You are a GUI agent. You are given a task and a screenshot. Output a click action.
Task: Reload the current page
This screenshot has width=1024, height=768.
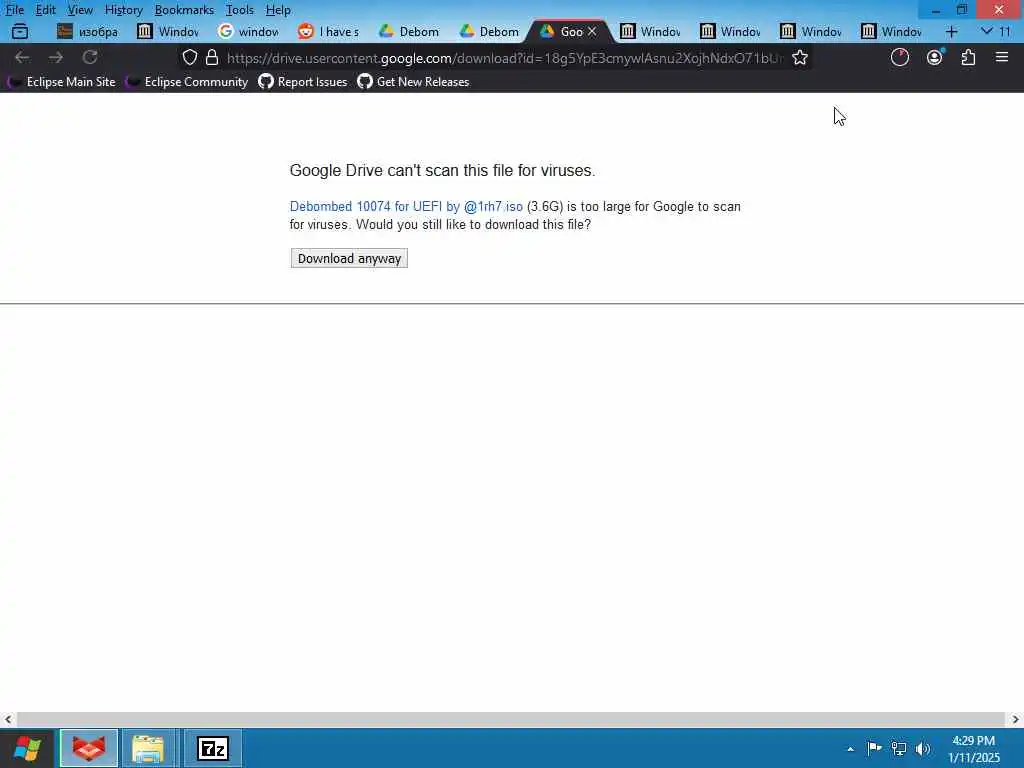[90, 57]
